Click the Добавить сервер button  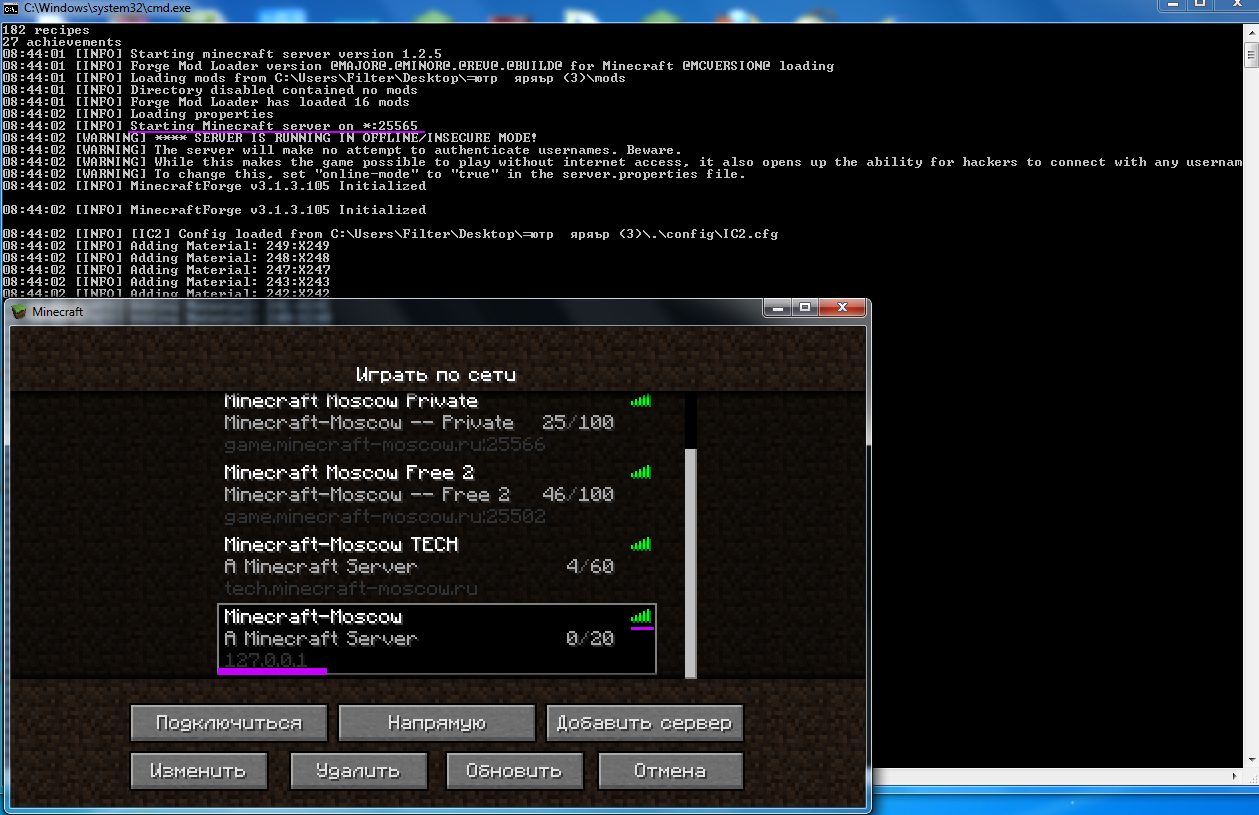point(644,723)
